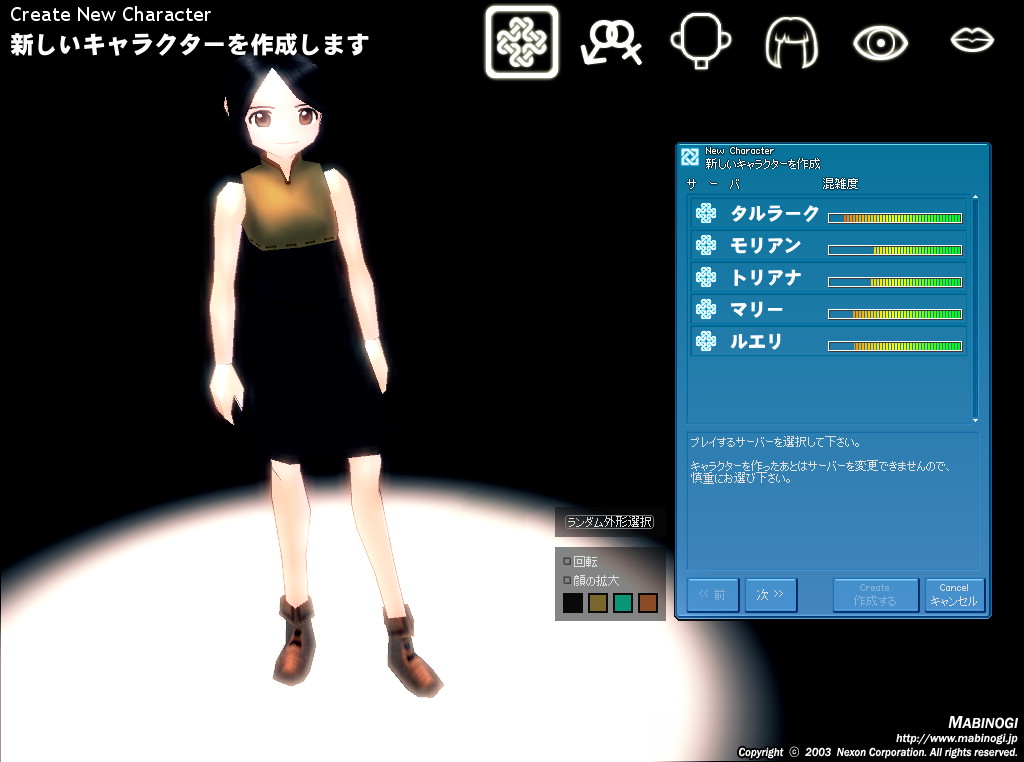The image size is (1024, 762).
Task: Click the knot icon beside マリー
Action: click(706, 309)
